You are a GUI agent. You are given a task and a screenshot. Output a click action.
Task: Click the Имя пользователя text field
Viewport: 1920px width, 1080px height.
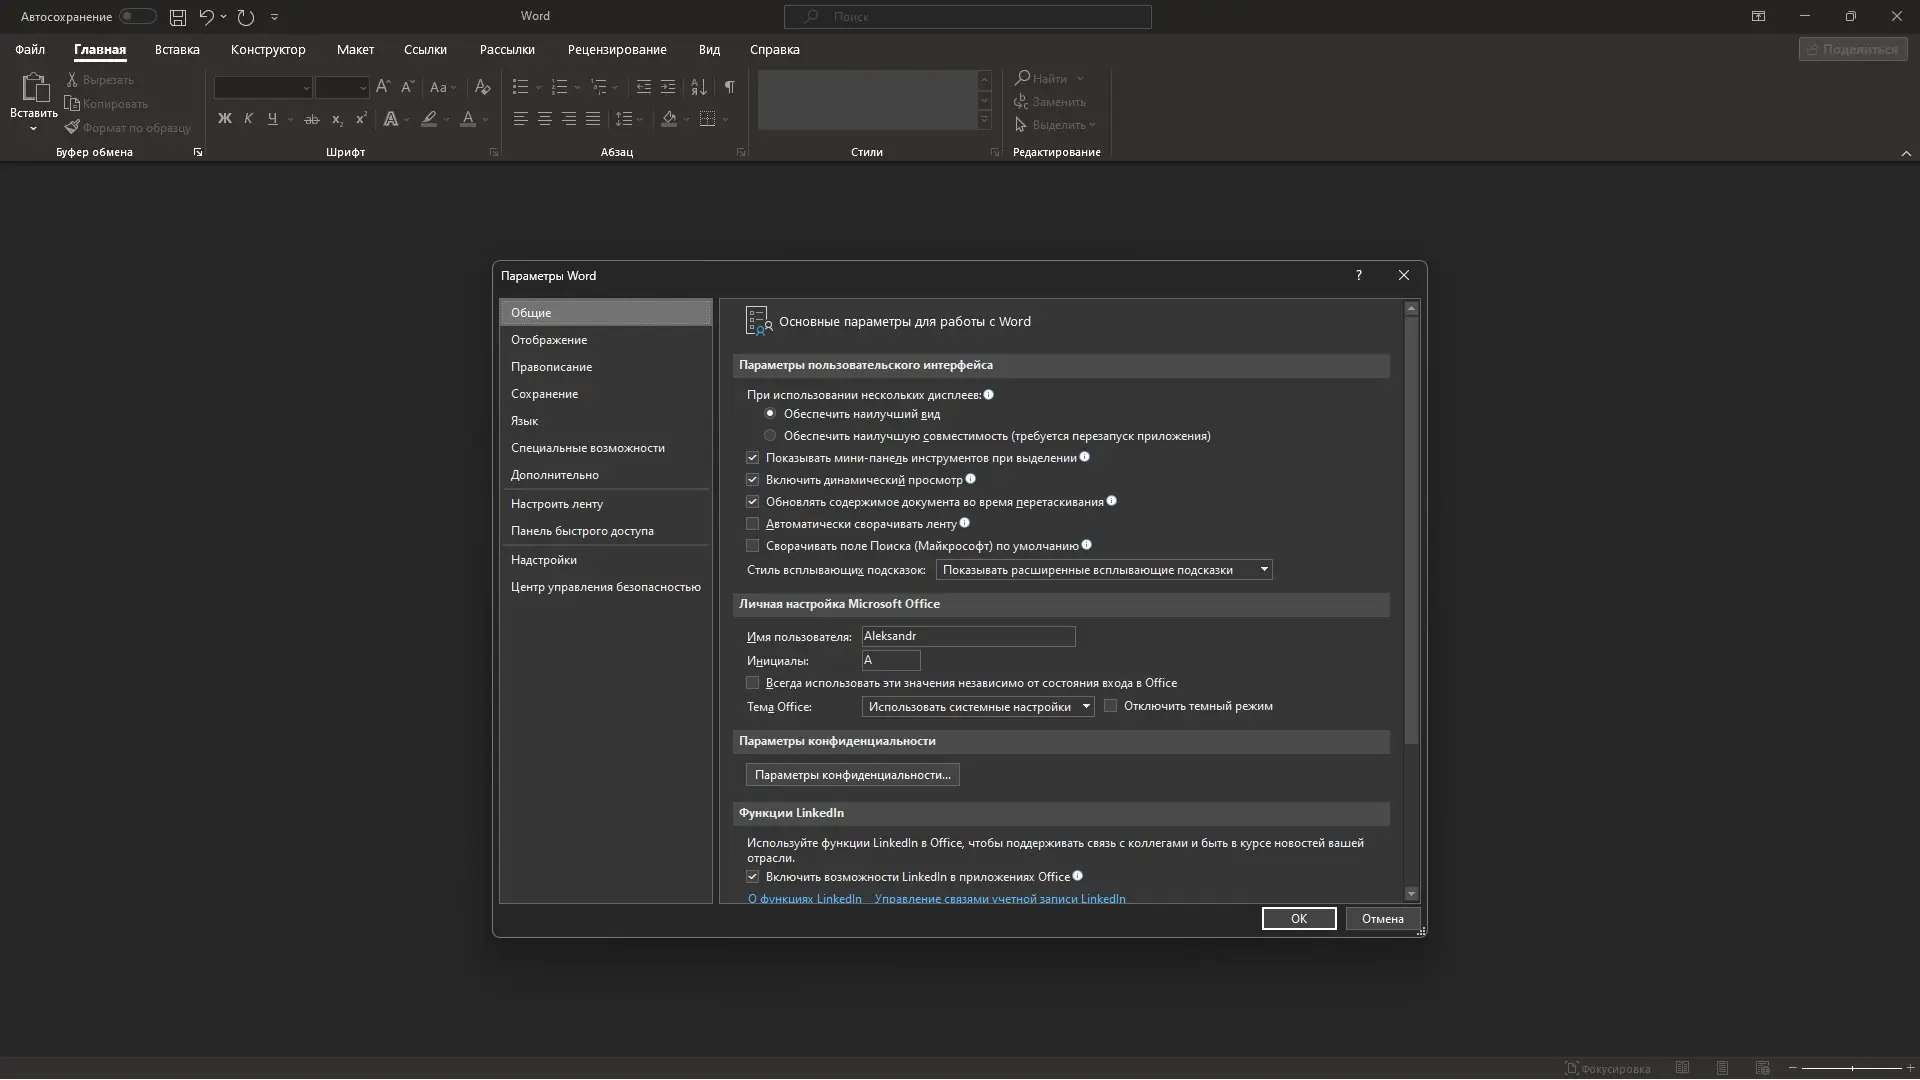click(x=968, y=636)
